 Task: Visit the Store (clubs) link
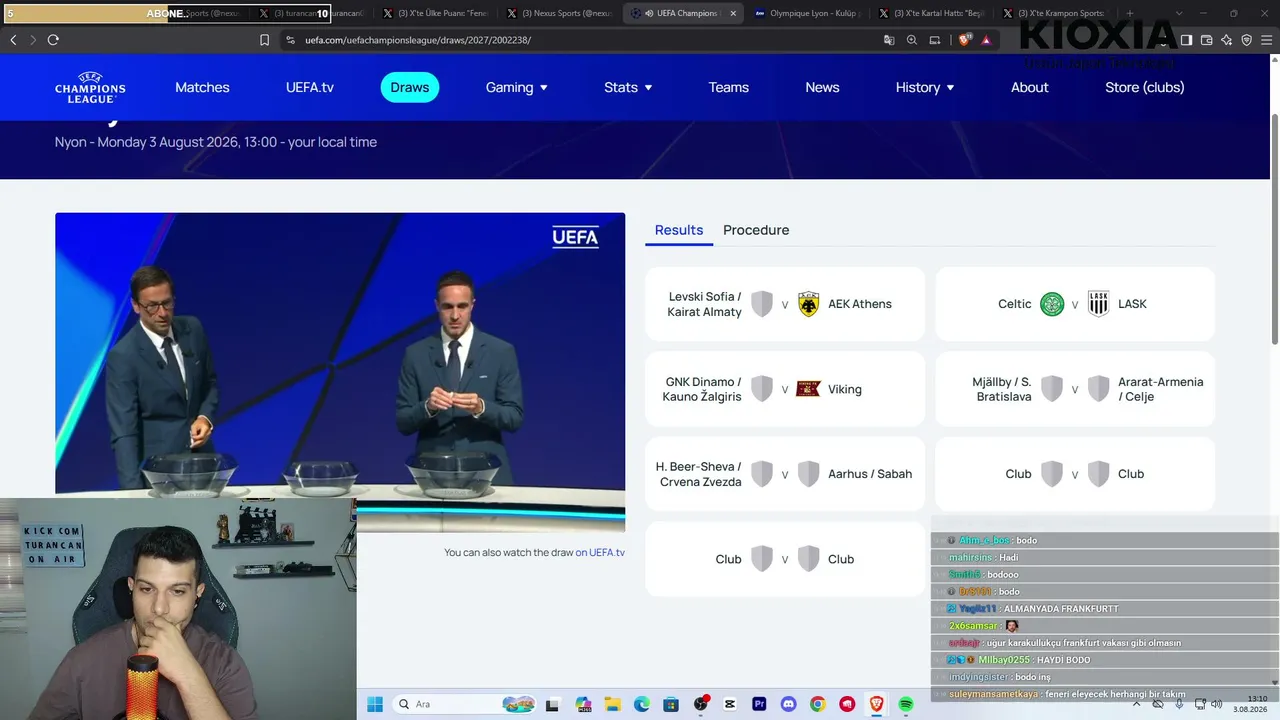pos(1145,88)
